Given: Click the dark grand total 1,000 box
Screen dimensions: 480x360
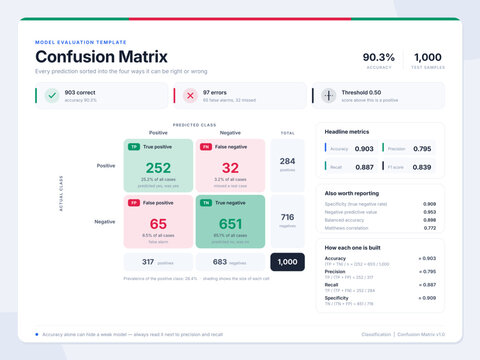Looking at the screenshot, I should pyautogui.click(x=287, y=262).
